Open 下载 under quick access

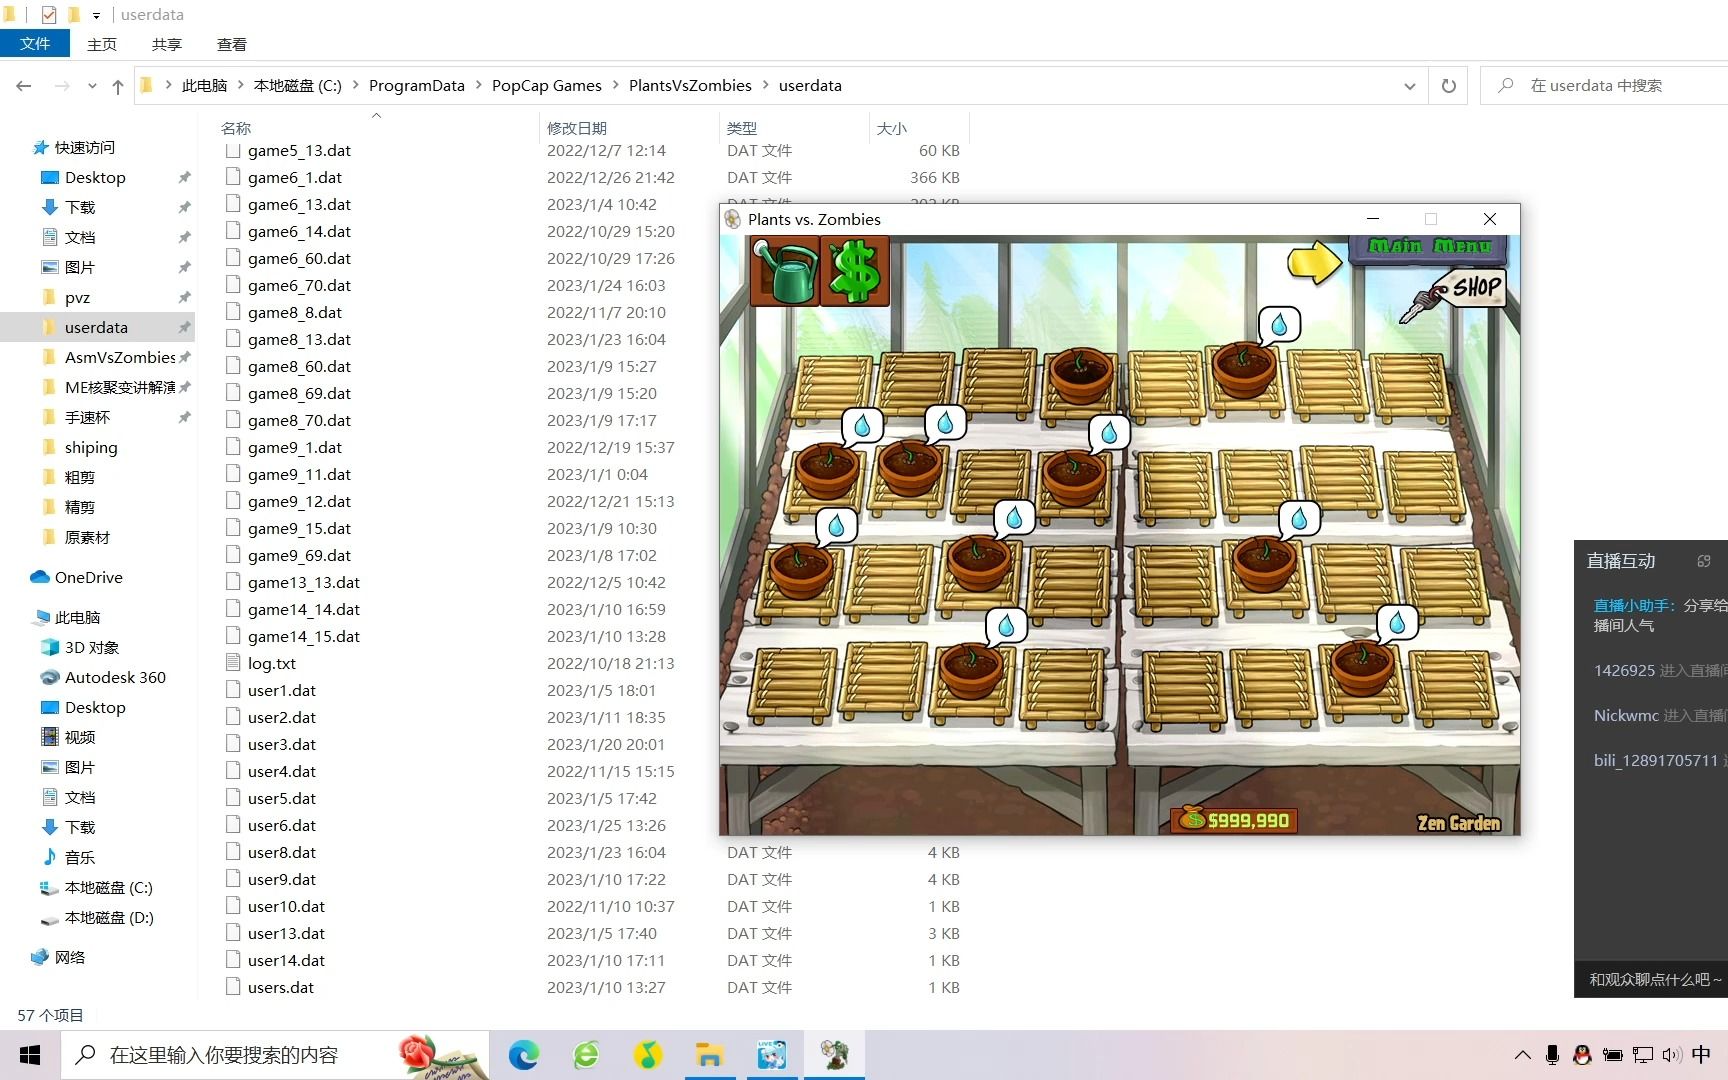80,207
